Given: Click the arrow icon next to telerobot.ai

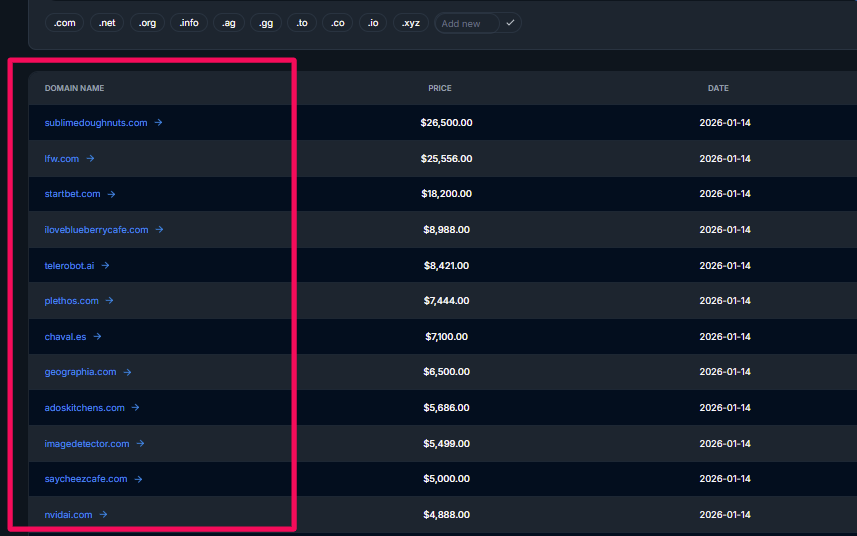Looking at the screenshot, I should click(106, 265).
